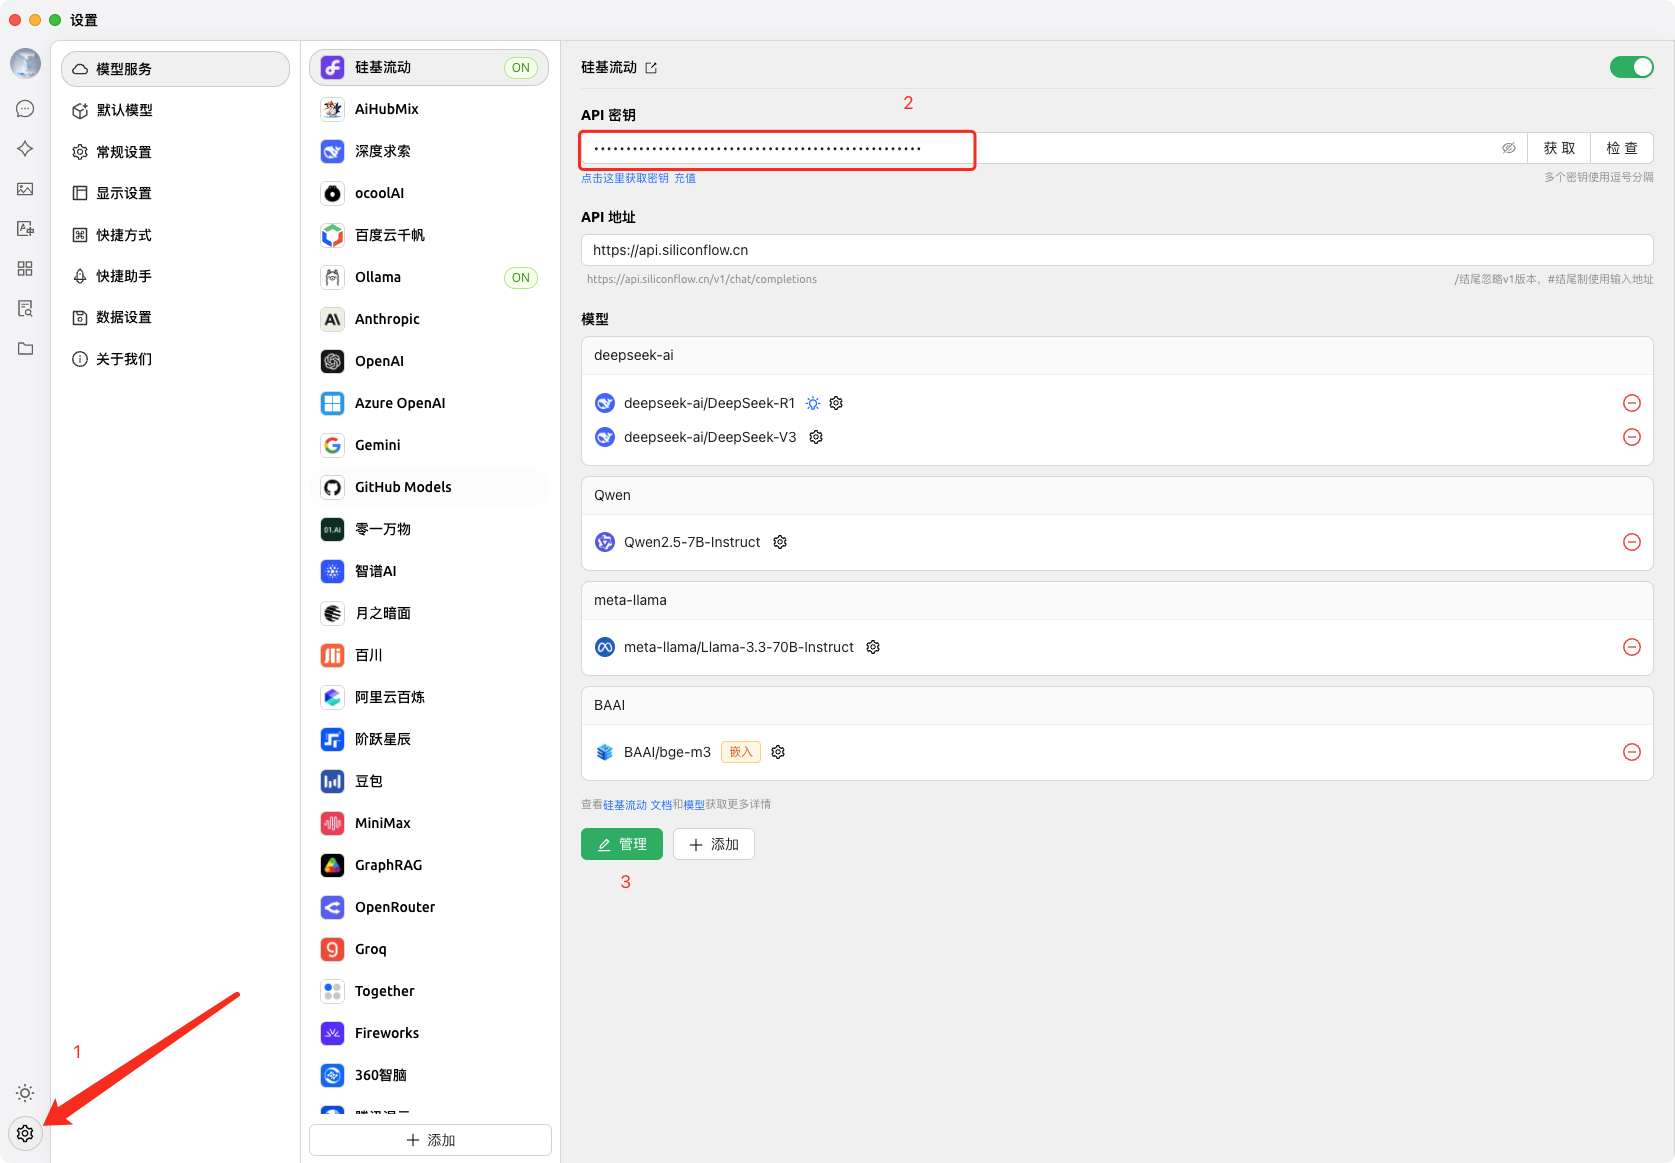1675x1163 pixels.
Task: Open settings gear for Llama-3.3-70B-Instruct
Action: (873, 647)
